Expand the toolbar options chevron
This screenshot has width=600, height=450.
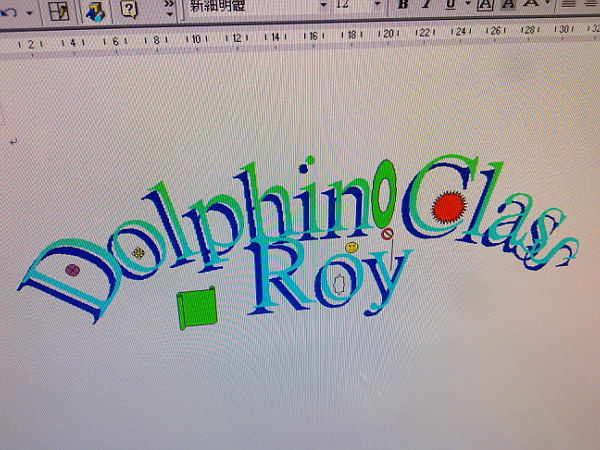pyautogui.click(x=169, y=8)
